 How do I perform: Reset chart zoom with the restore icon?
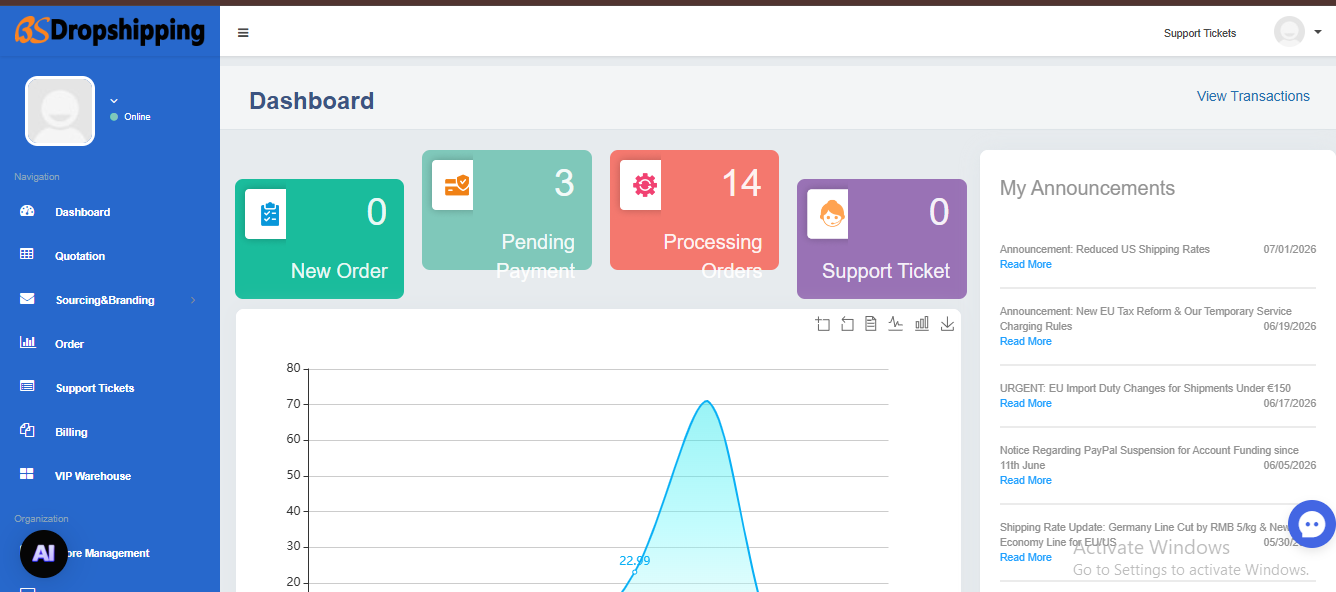847,324
